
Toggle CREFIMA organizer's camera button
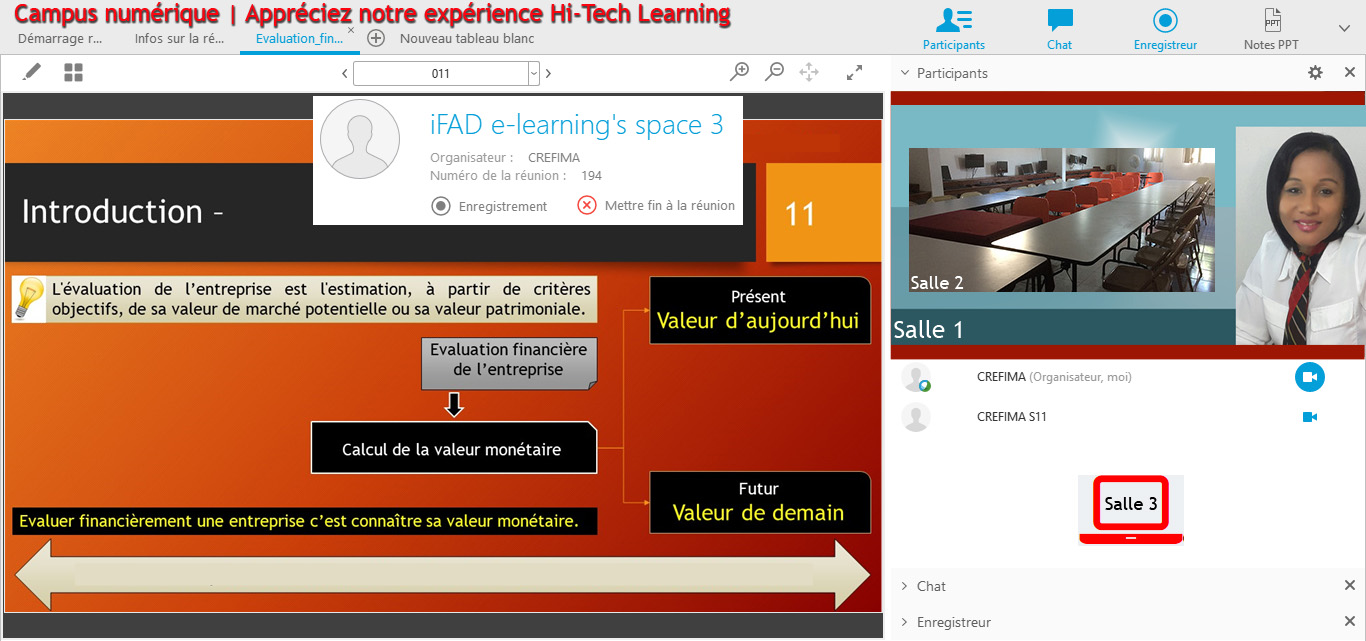[x=1309, y=377]
